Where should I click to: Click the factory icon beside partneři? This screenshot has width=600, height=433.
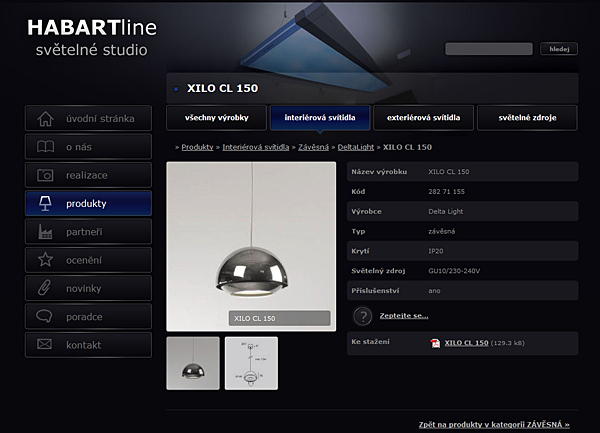click(45, 232)
